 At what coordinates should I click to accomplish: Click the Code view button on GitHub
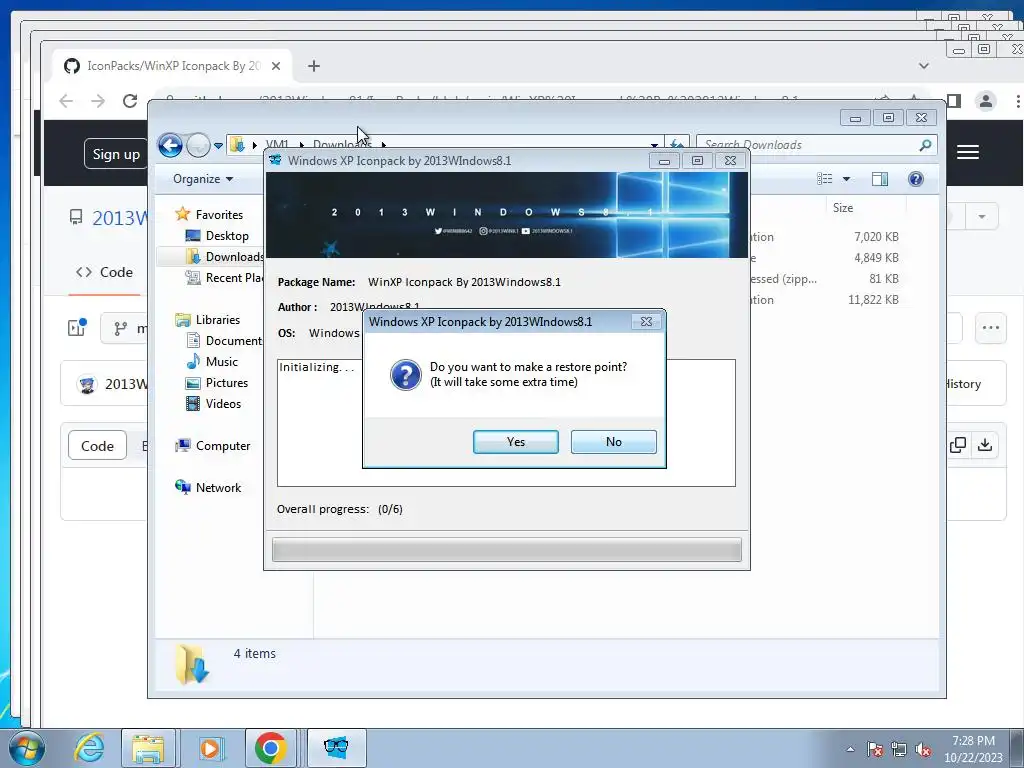[x=97, y=445]
